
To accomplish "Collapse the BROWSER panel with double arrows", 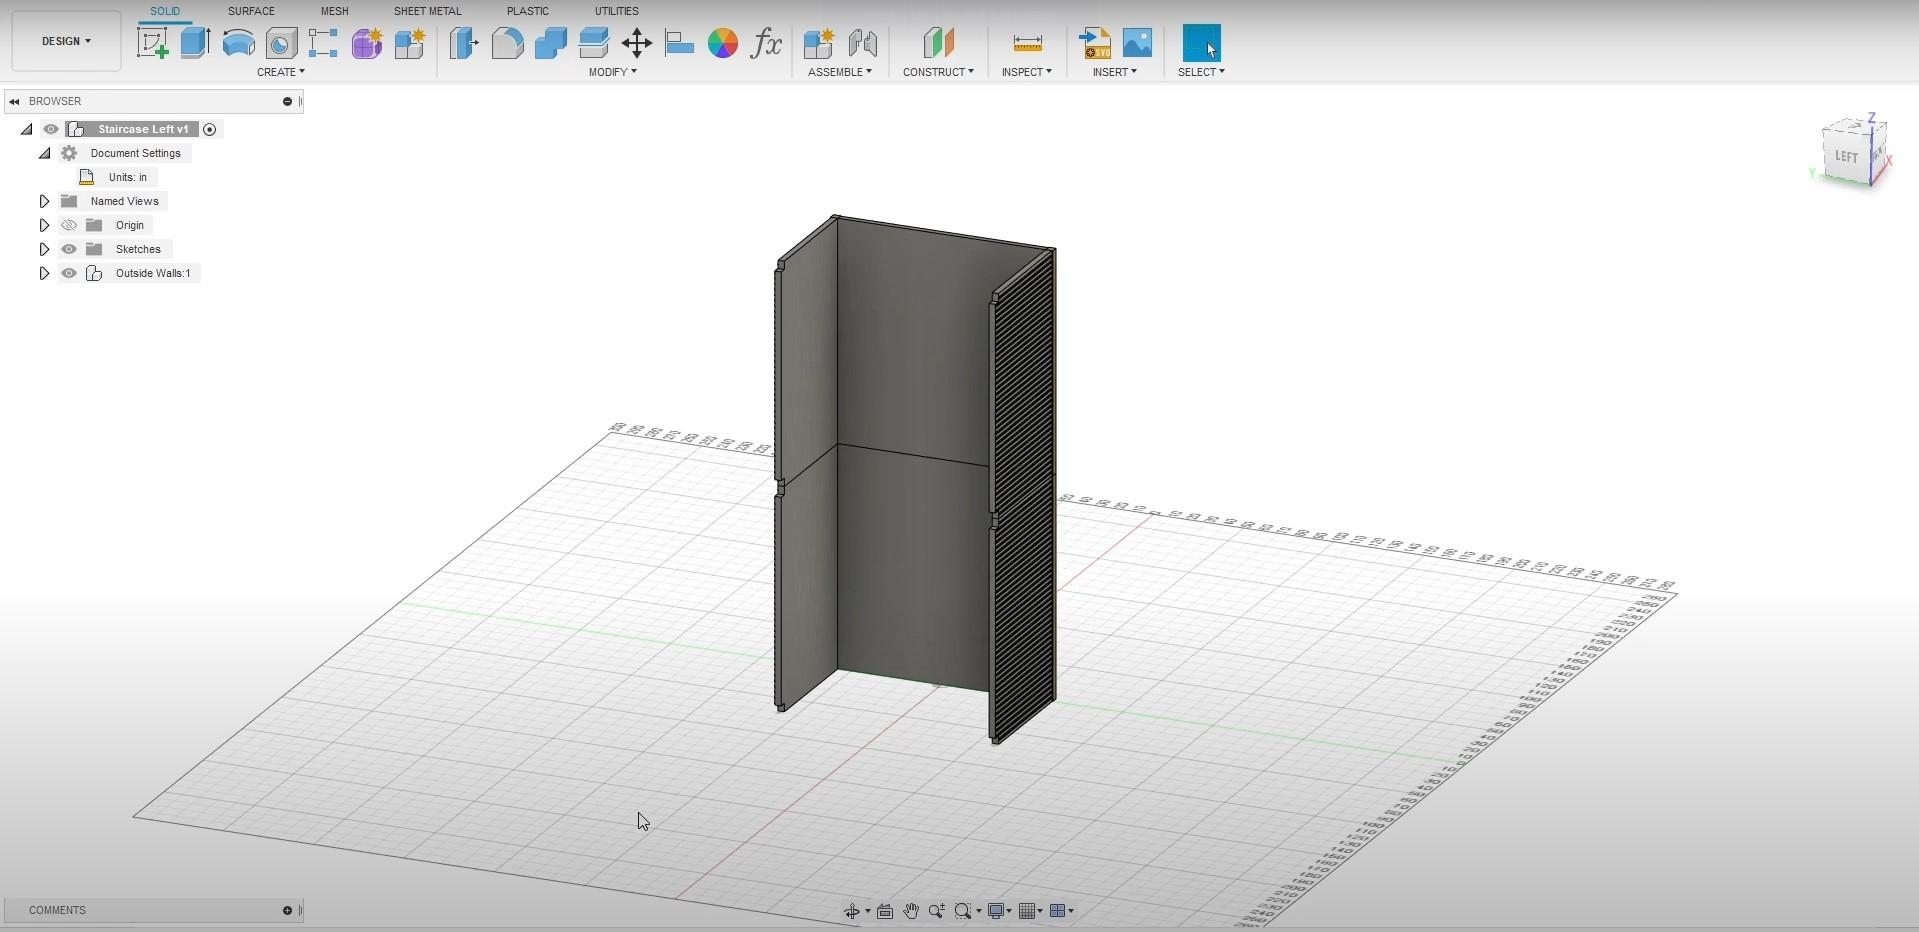I will pos(15,101).
